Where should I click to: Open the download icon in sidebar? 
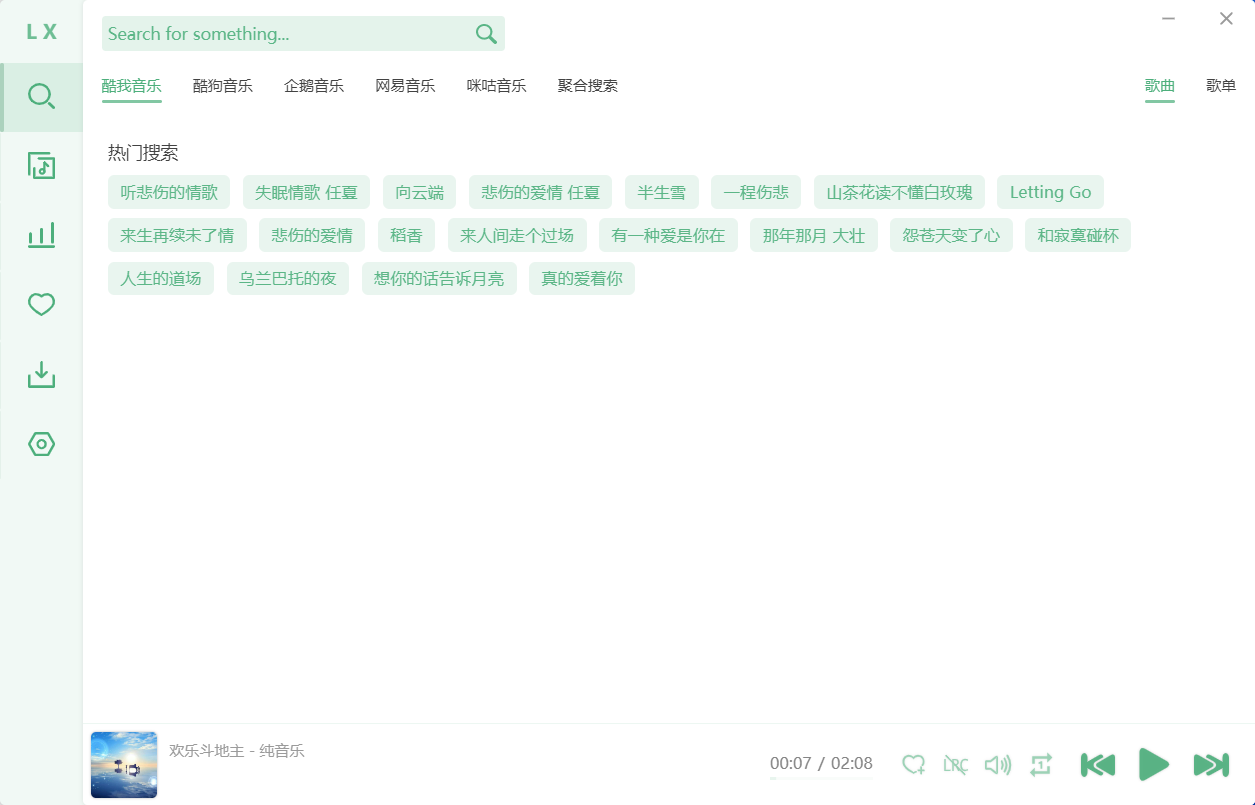click(41, 375)
